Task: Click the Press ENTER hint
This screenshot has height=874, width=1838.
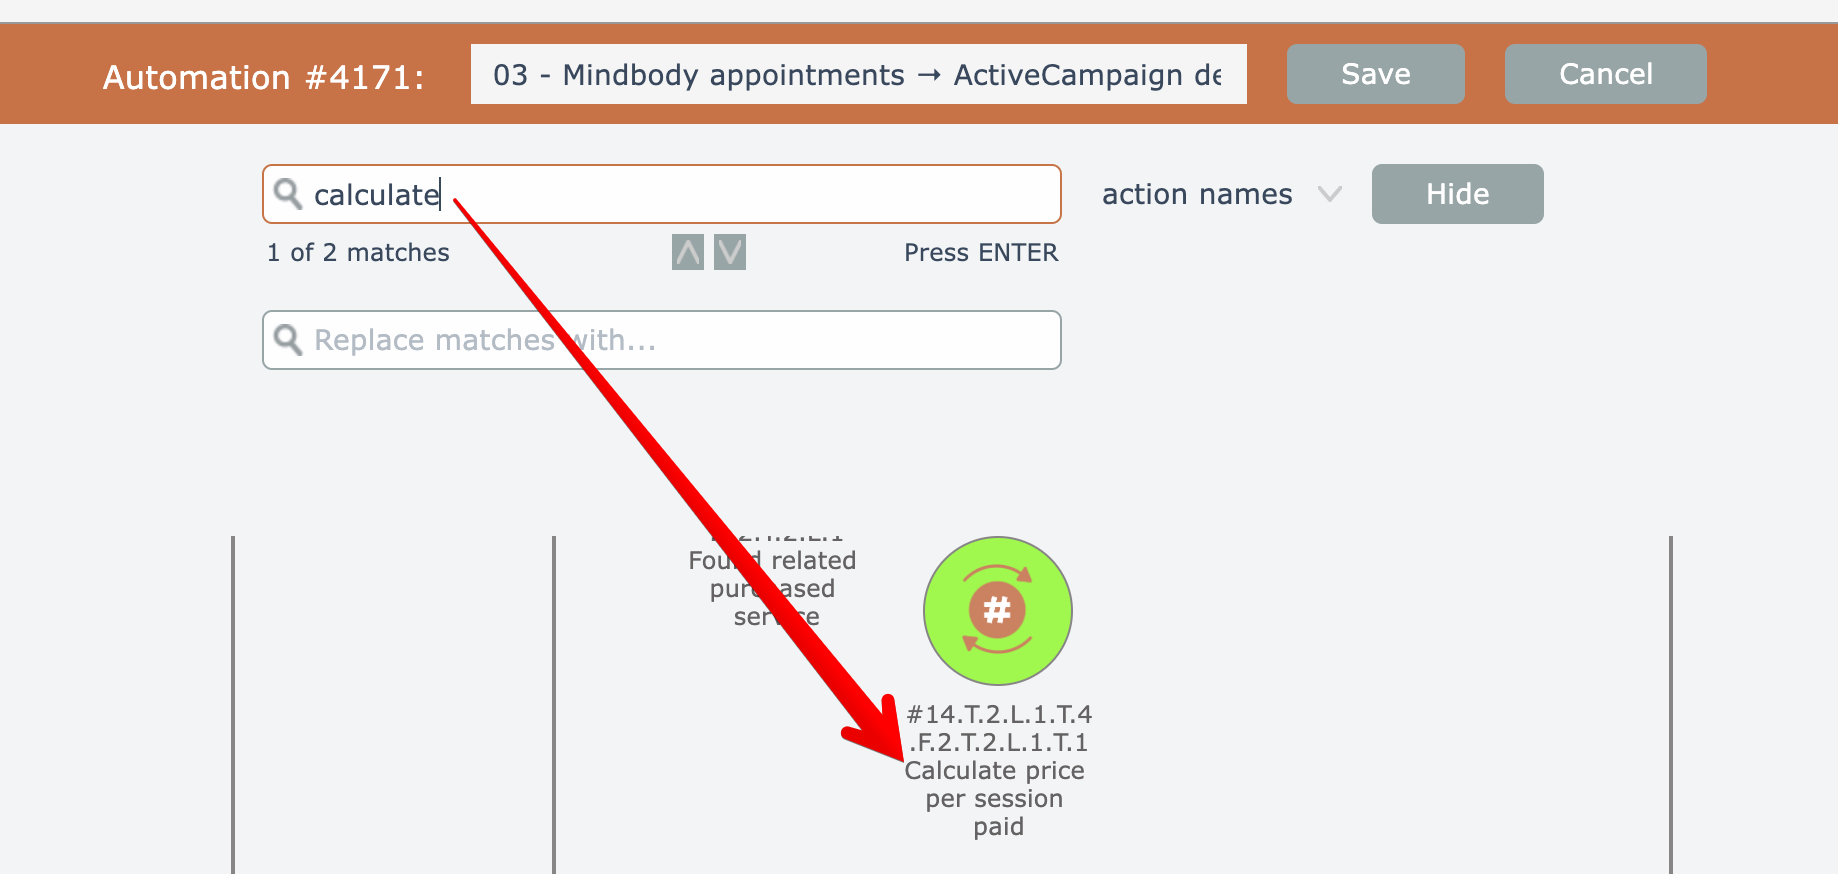Action: coord(980,253)
